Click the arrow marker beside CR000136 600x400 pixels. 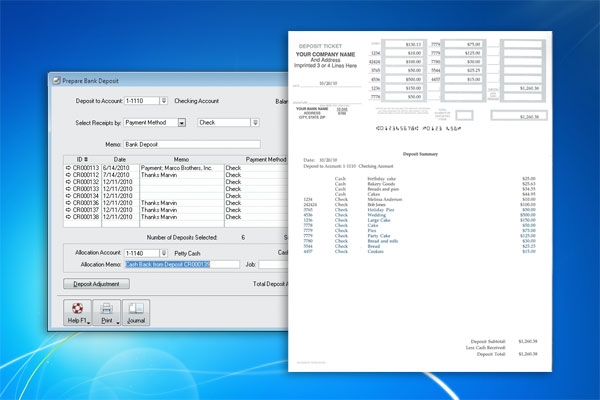pyautogui.click(x=69, y=202)
